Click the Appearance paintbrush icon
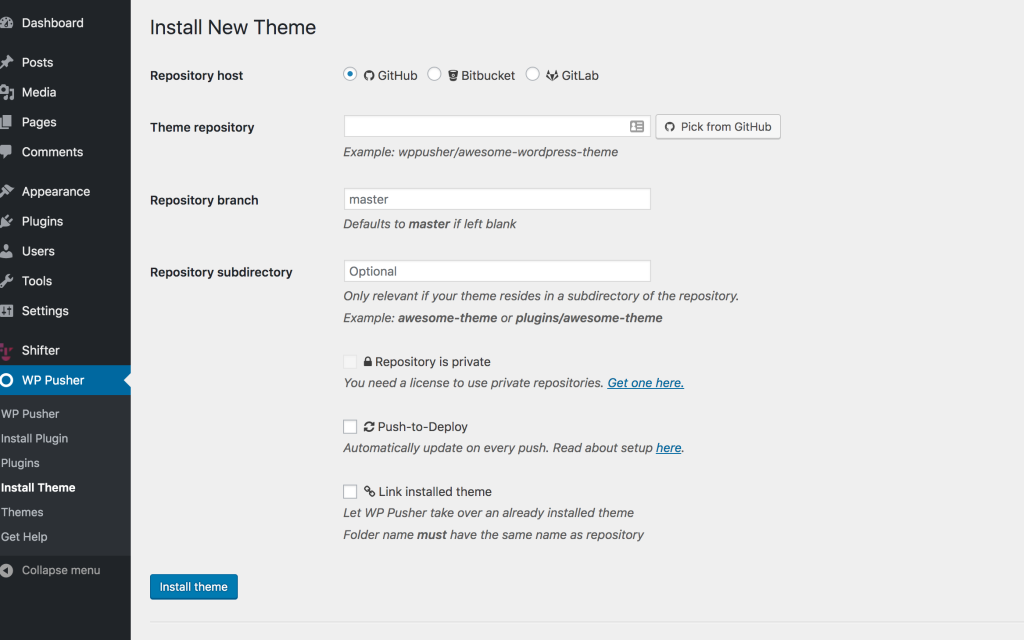Viewport: 1024px width, 640px height. 7,191
